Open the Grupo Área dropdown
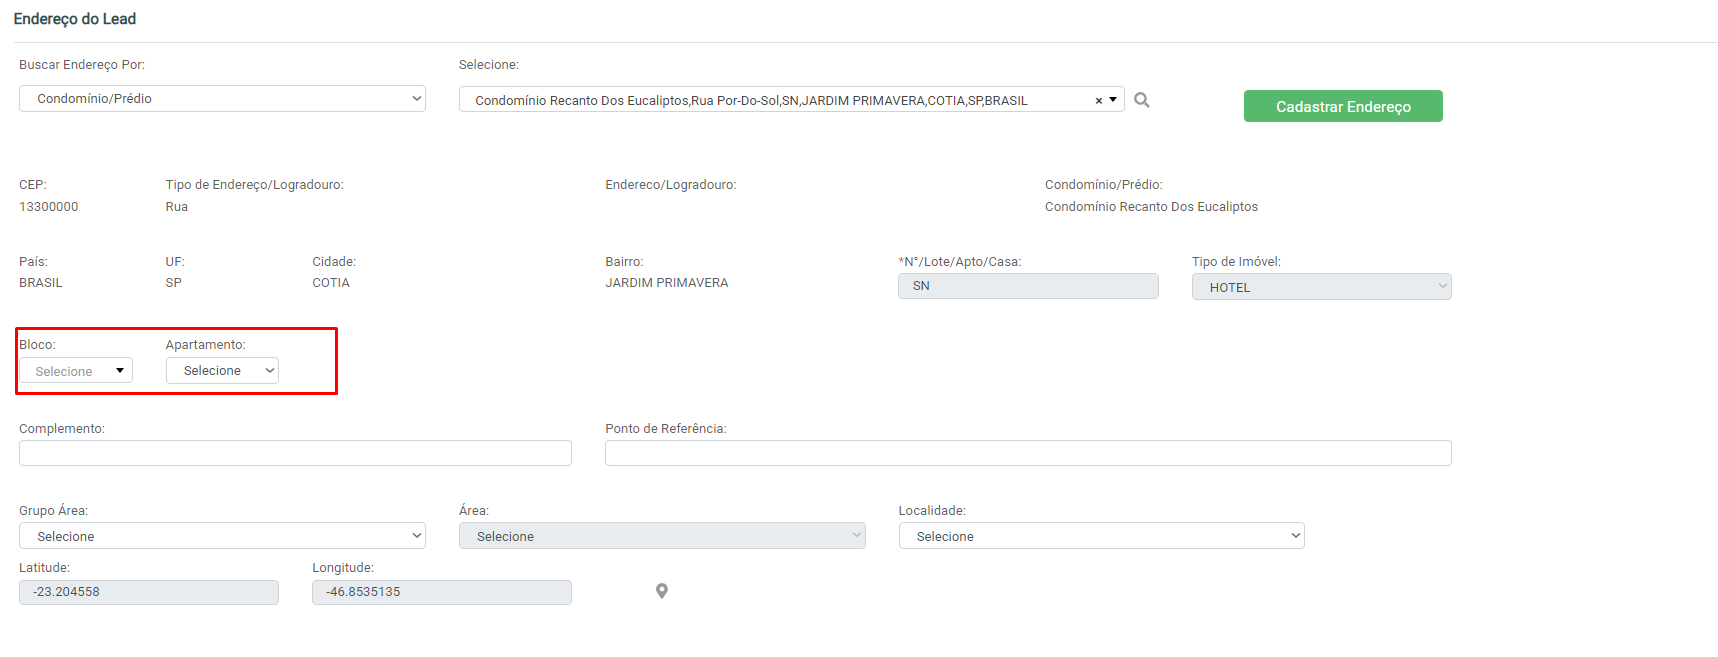 pyautogui.click(x=222, y=536)
